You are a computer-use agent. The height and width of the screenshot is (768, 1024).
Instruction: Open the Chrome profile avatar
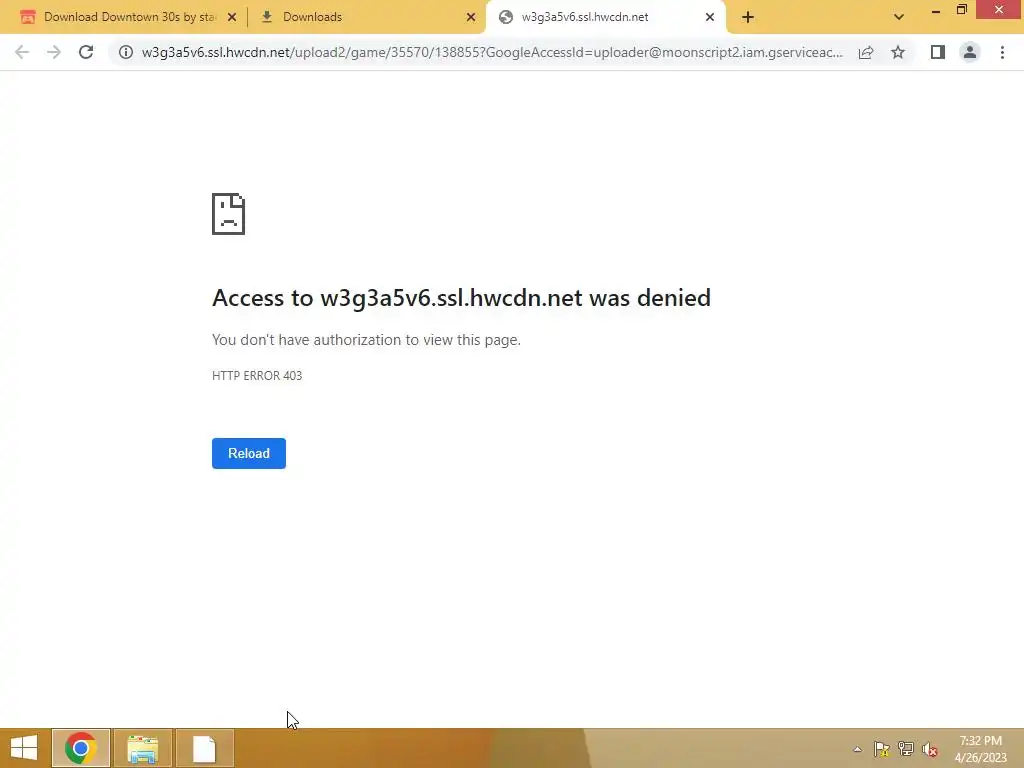point(970,52)
